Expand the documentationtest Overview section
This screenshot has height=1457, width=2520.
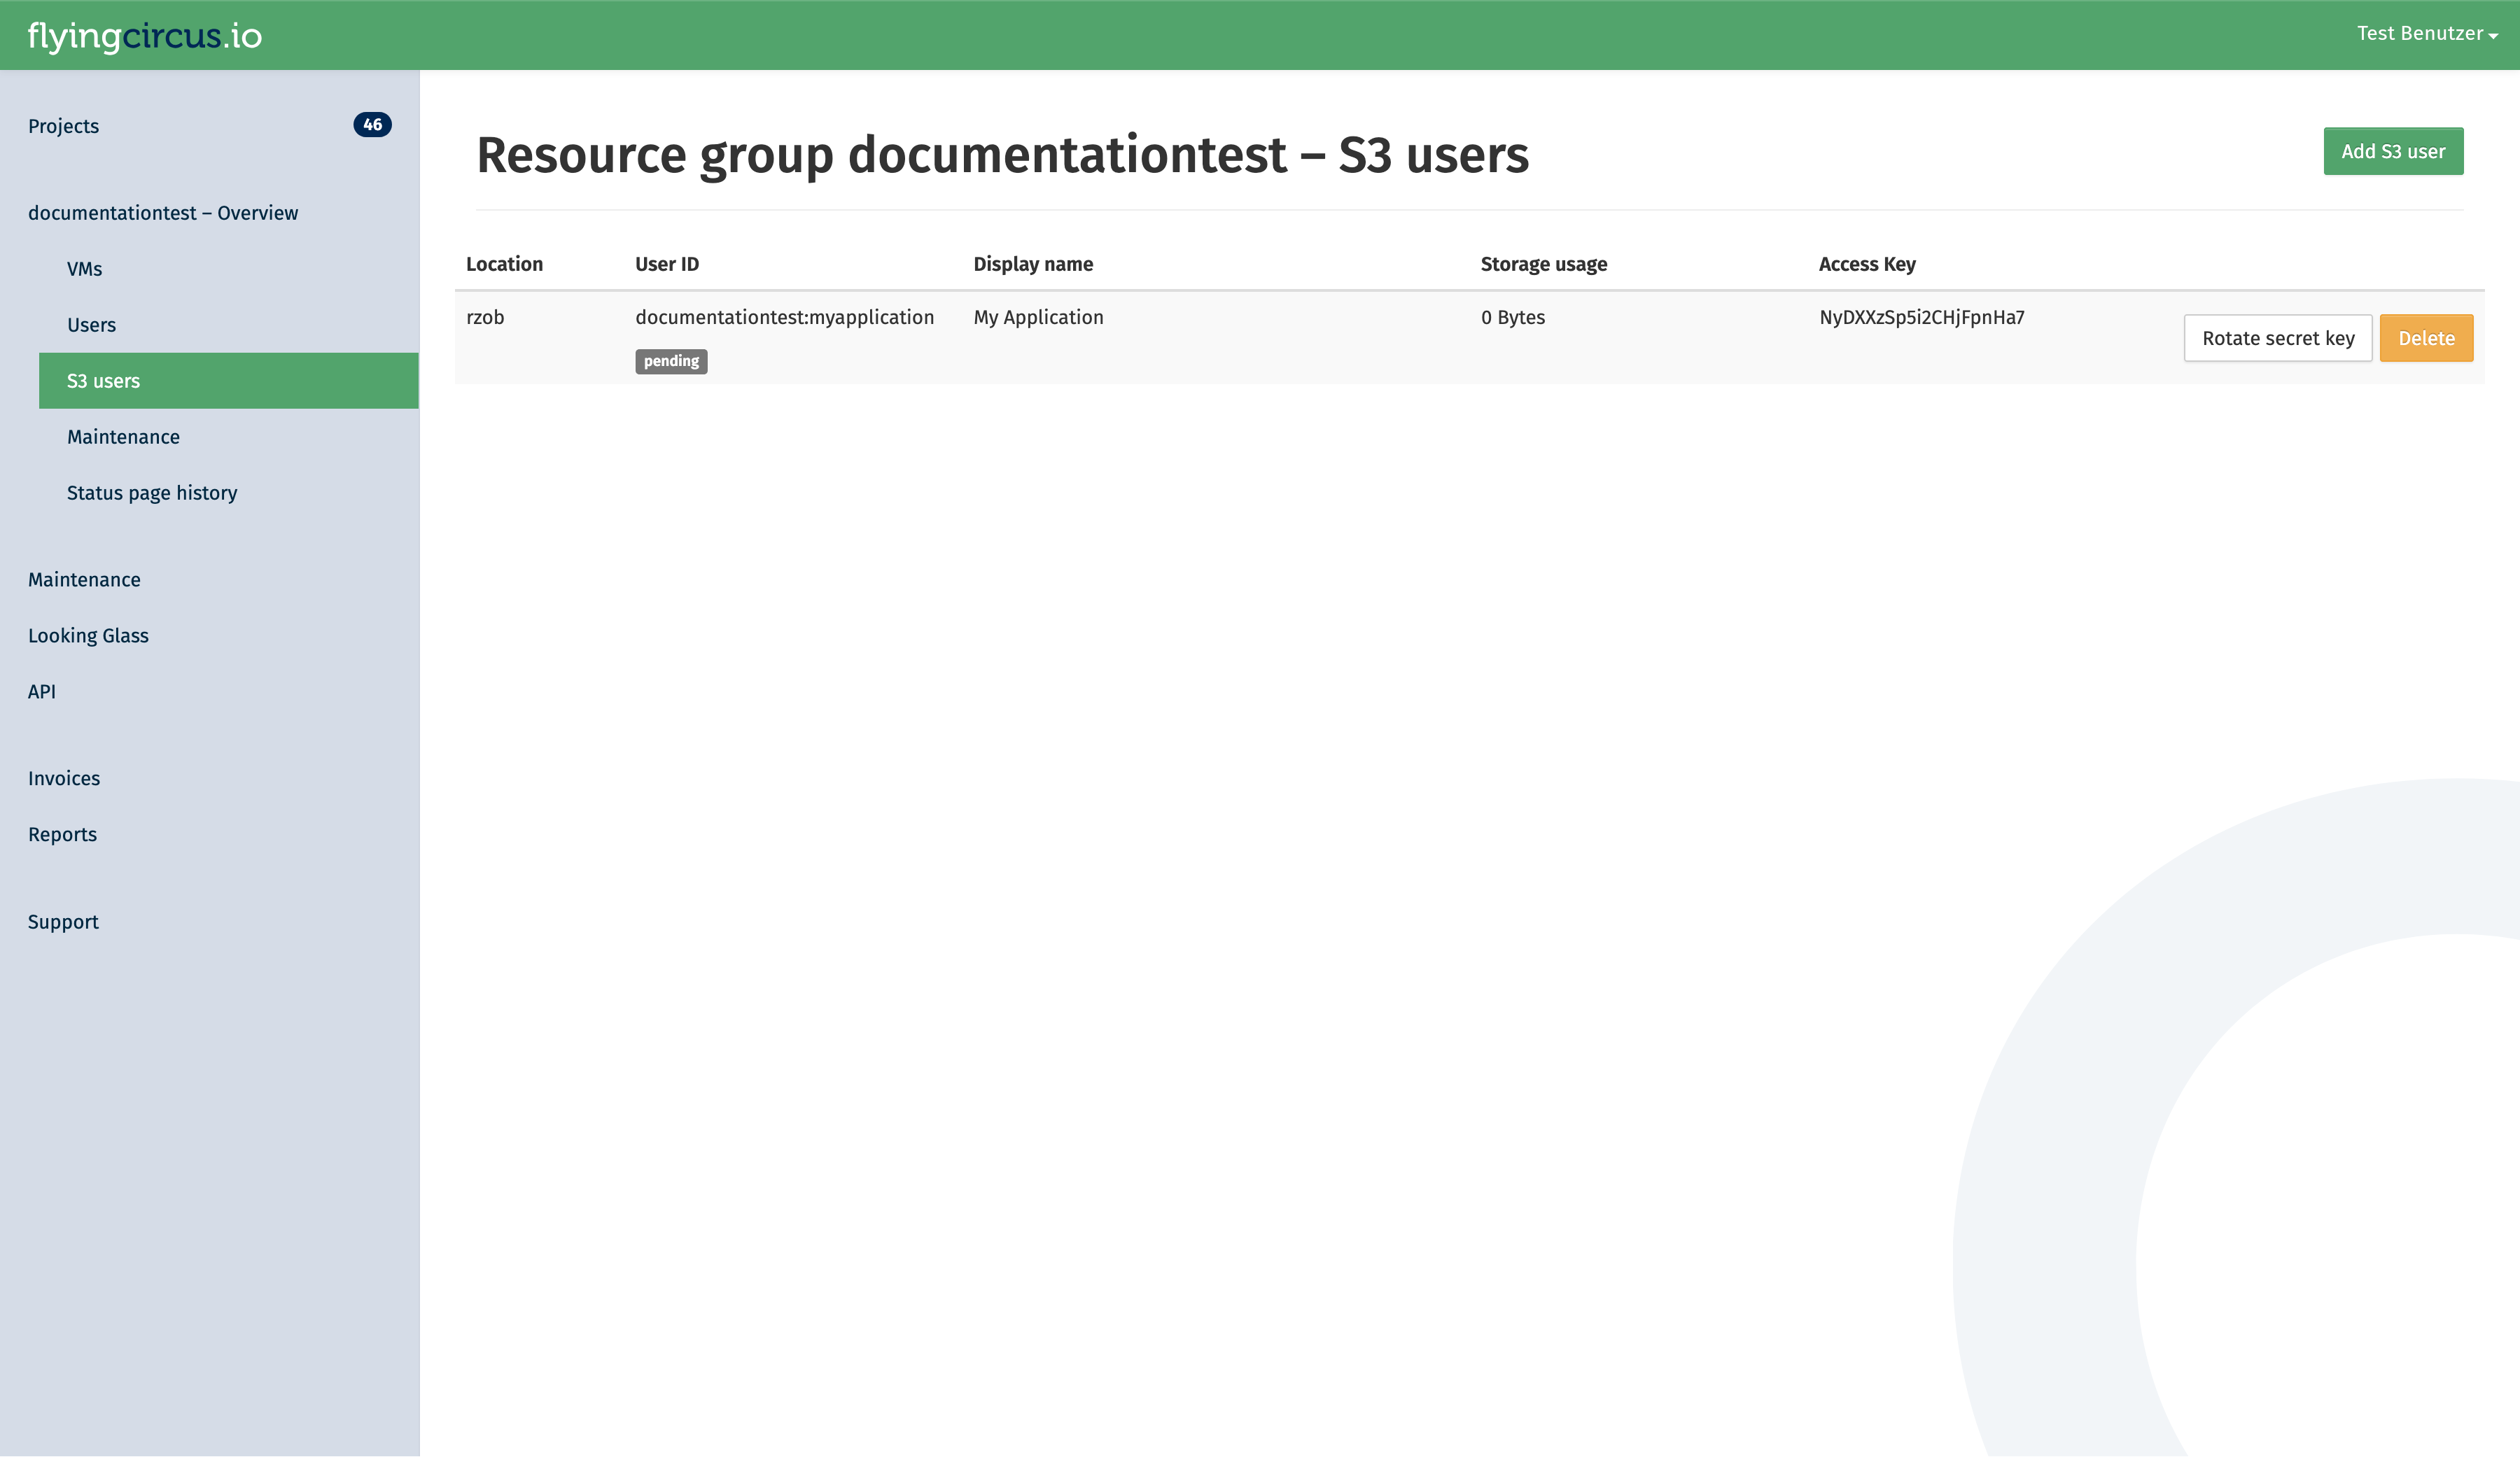[163, 211]
